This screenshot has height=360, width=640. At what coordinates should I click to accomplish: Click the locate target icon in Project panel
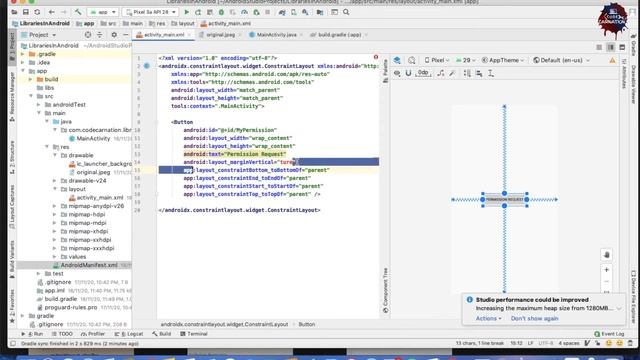pos(88,35)
